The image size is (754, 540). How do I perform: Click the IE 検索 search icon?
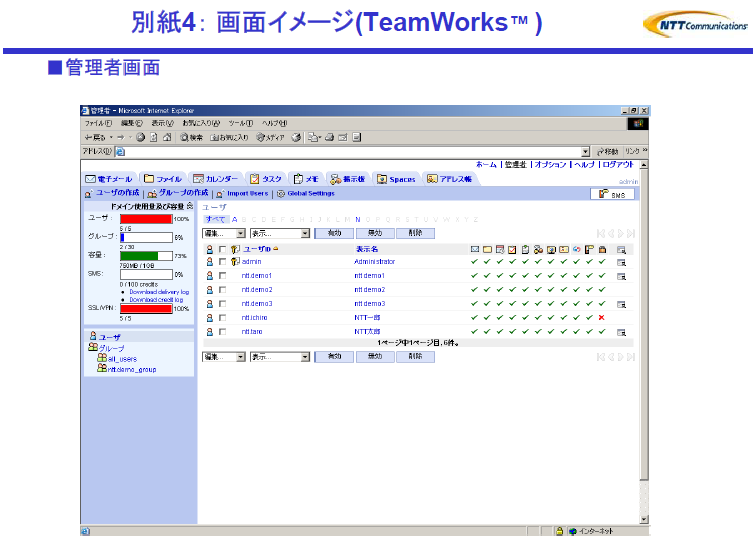[x=184, y=138]
